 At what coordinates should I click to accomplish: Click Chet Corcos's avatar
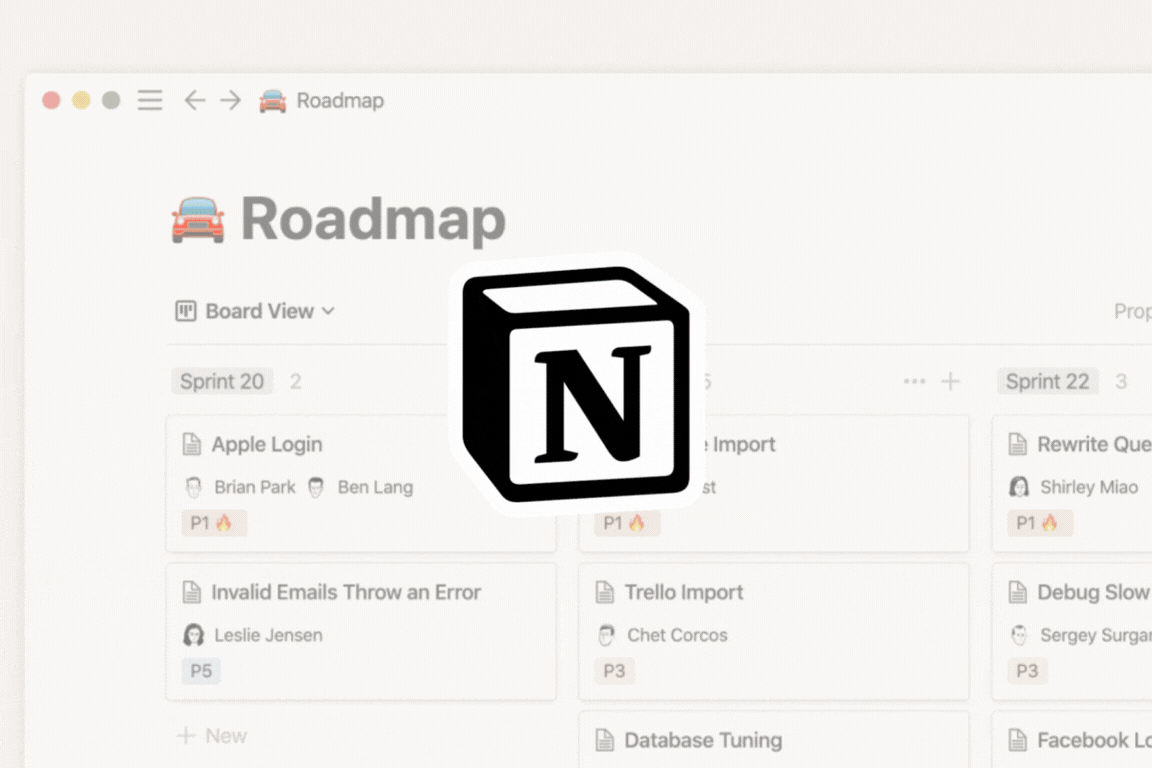point(607,635)
